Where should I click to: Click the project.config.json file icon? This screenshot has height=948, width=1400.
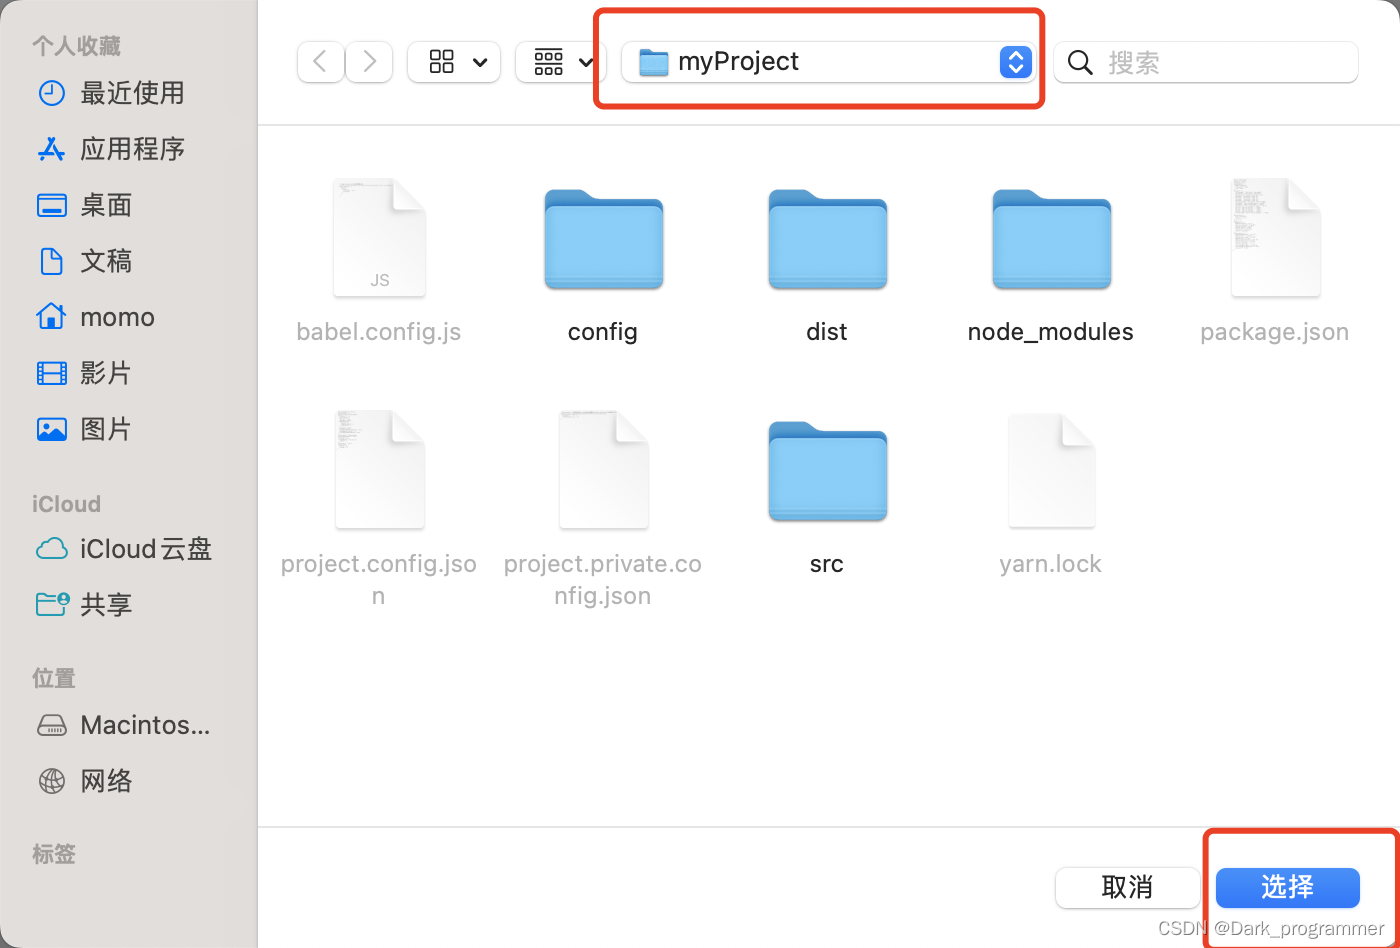coord(379,469)
